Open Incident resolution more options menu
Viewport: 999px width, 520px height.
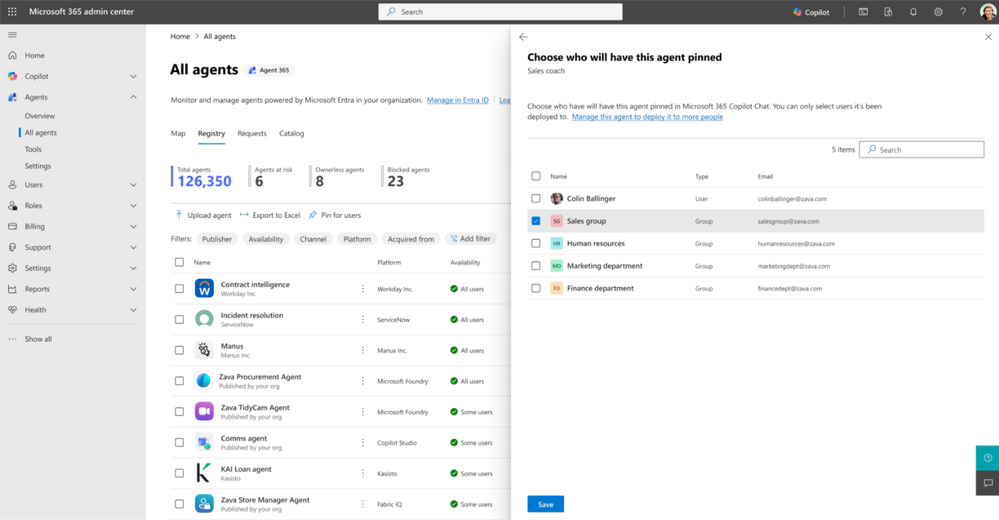pyautogui.click(x=363, y=319)
